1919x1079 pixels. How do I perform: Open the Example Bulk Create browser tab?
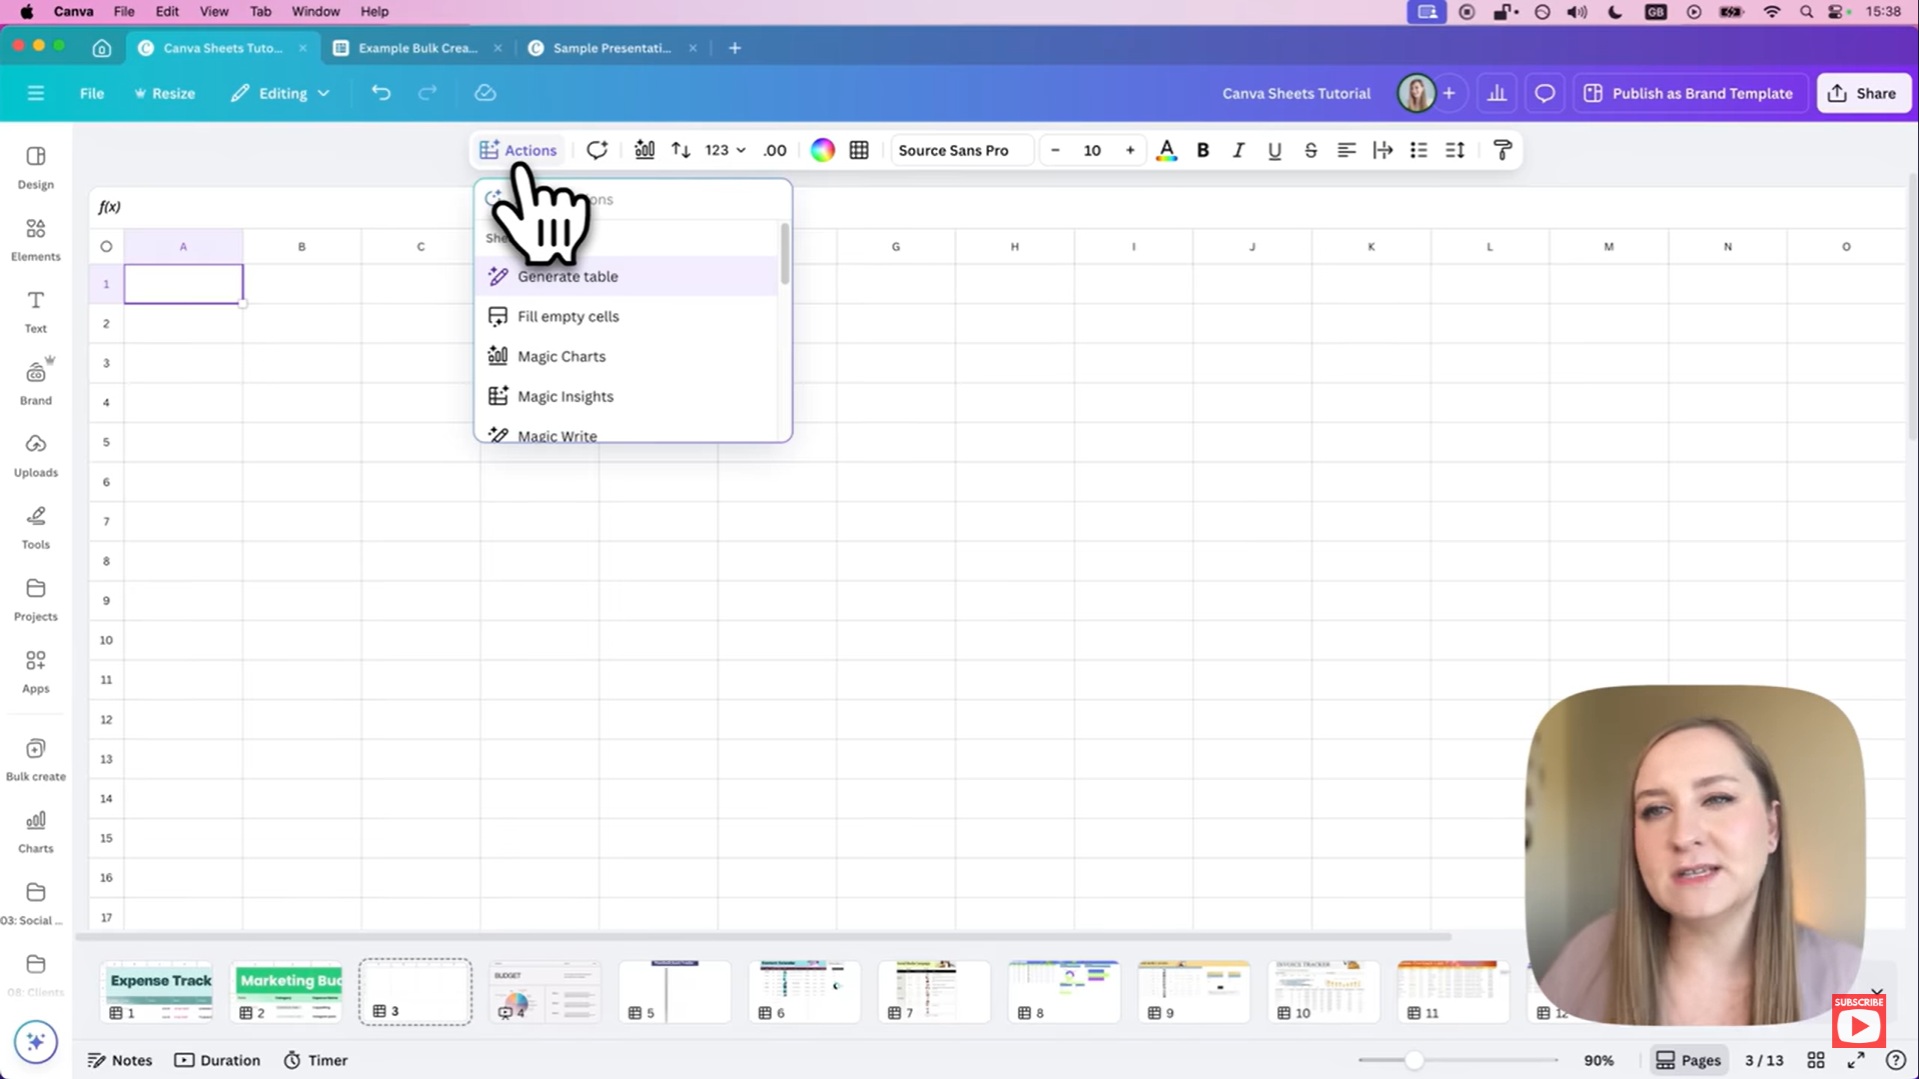pyautogui.click(x=418, y=48)
